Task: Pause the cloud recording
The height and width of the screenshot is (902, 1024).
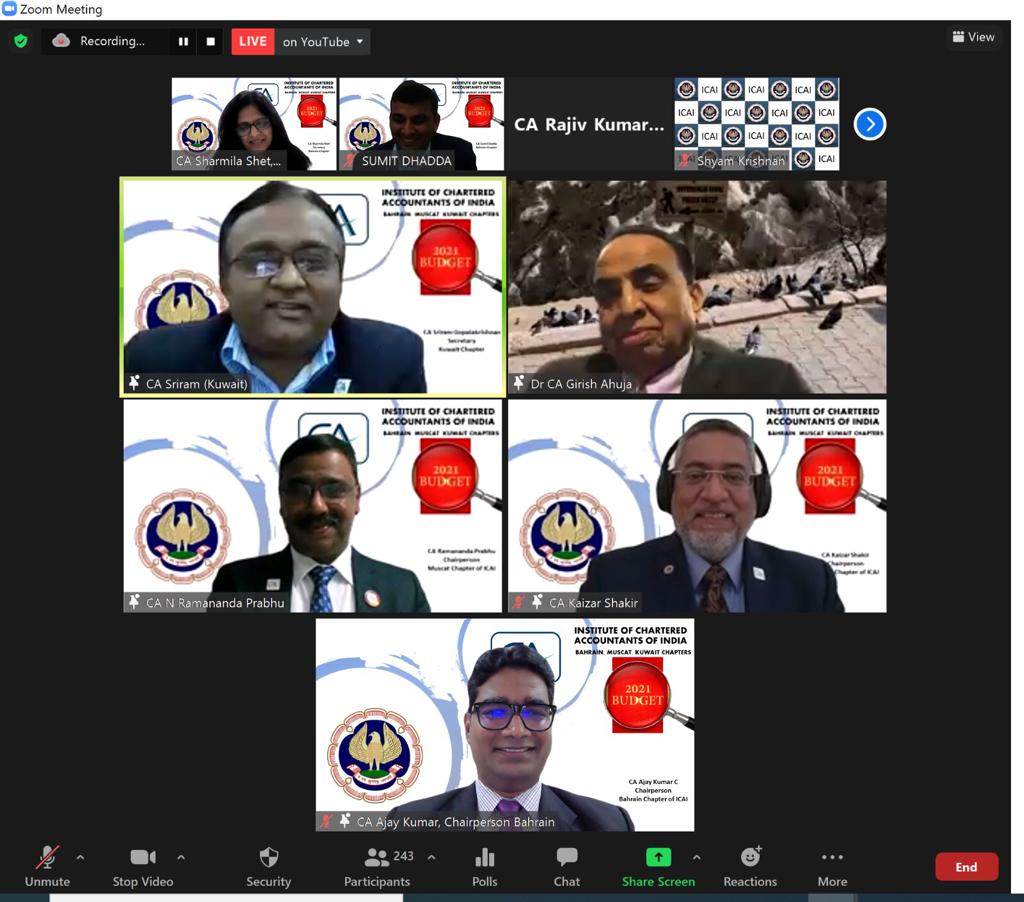Action: tap(184, 41)
